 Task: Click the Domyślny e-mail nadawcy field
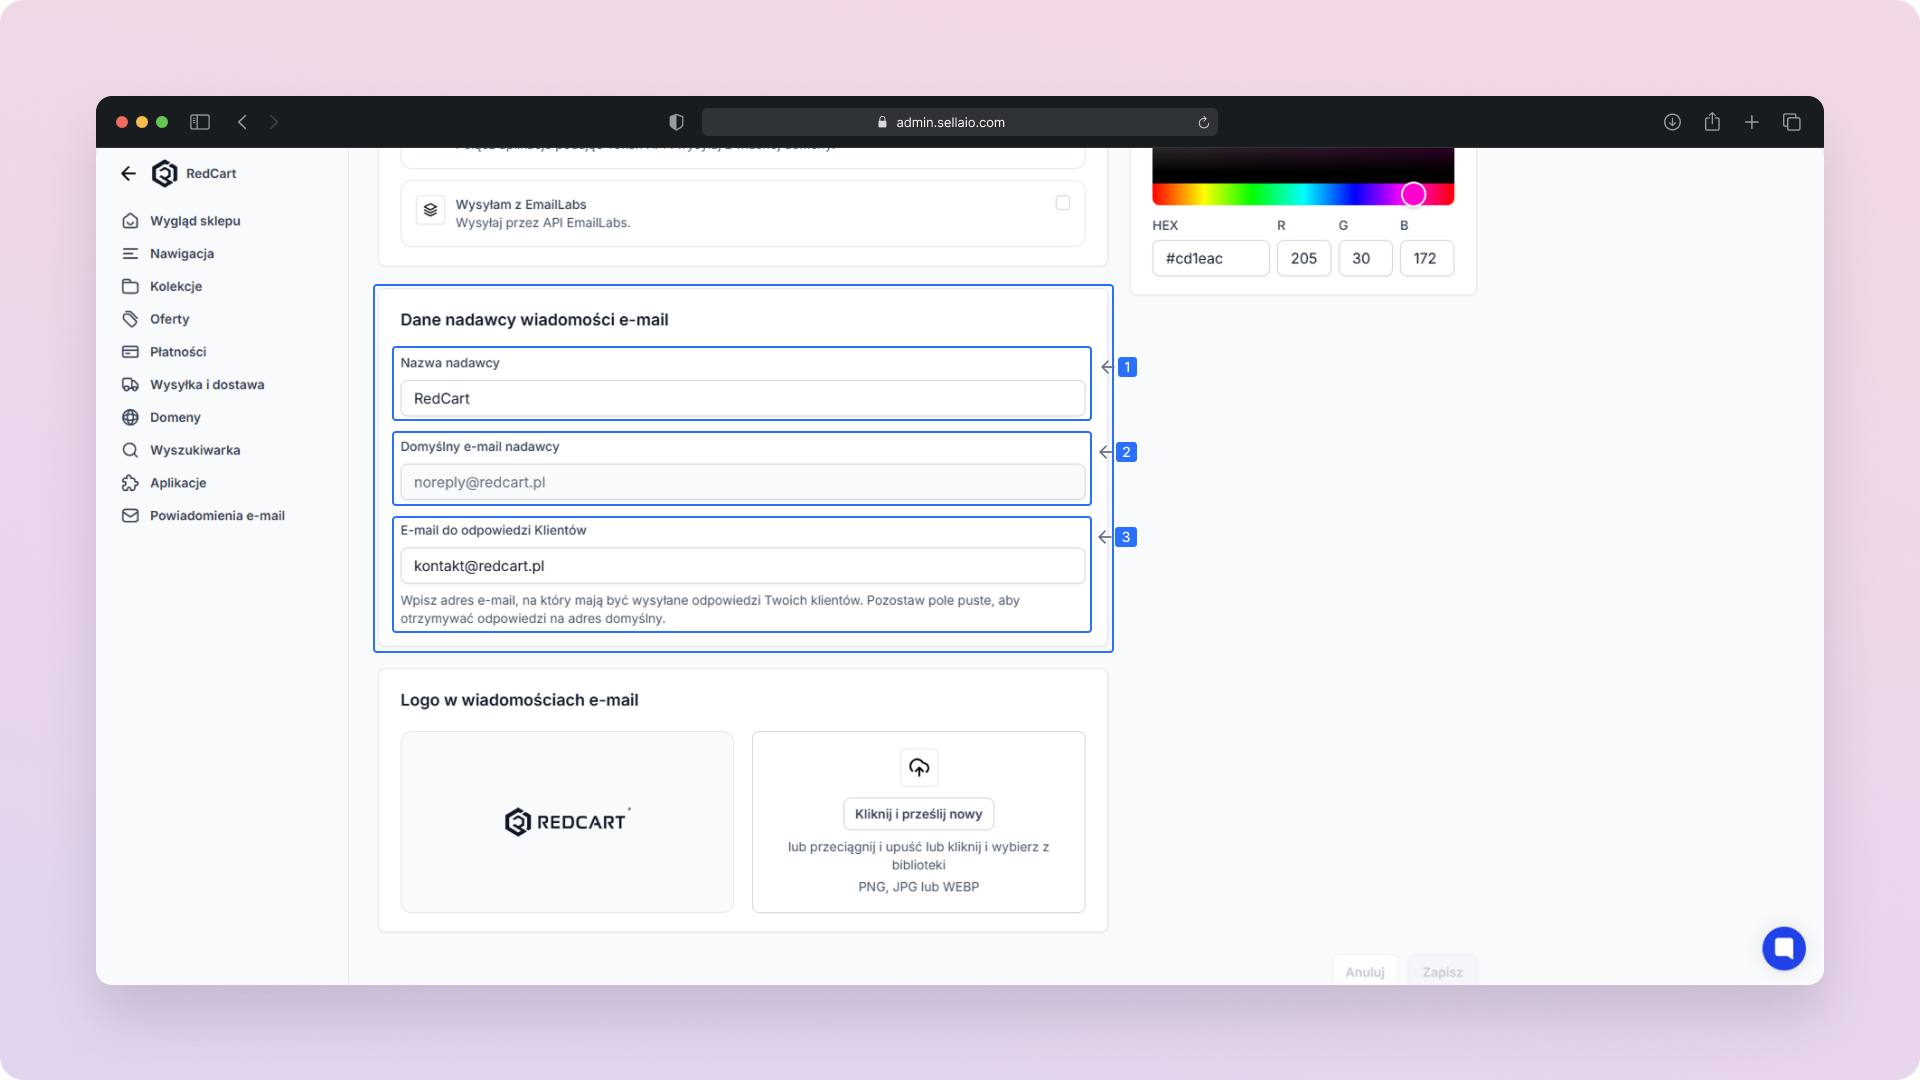tap(742, 482)
